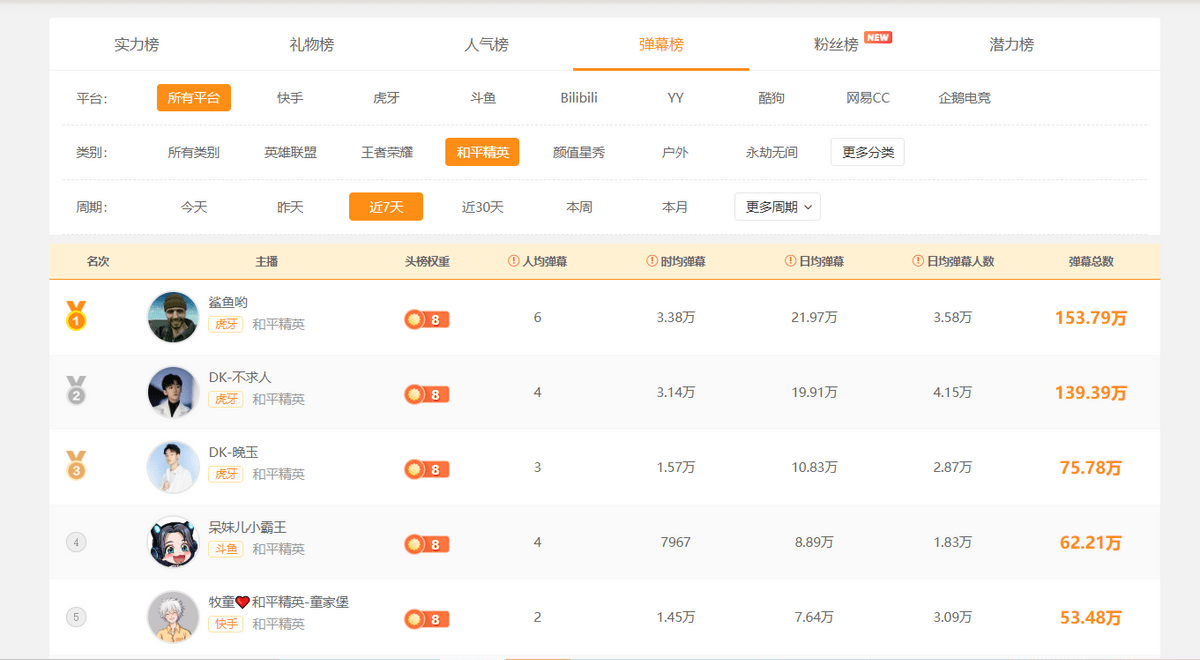Switch to the 粉丝榜 tab
Image resolution: width=1200 pixels, height=660 pixels.
836,44
